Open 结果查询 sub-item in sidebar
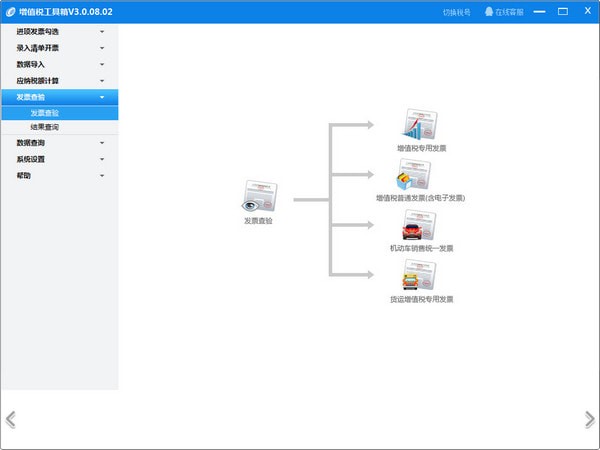The image size is (600, 450). (x=44, y=127)
